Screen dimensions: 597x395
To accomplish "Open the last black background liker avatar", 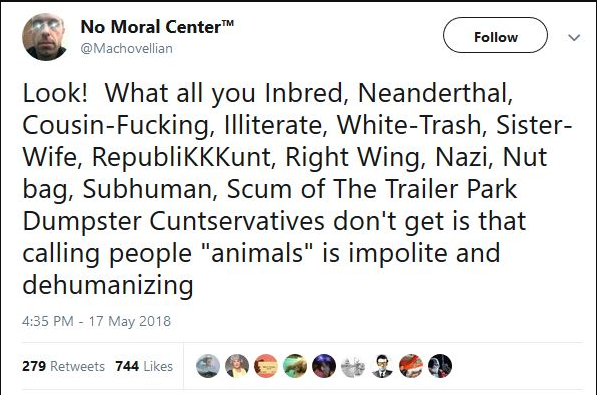I will [440, 366].
